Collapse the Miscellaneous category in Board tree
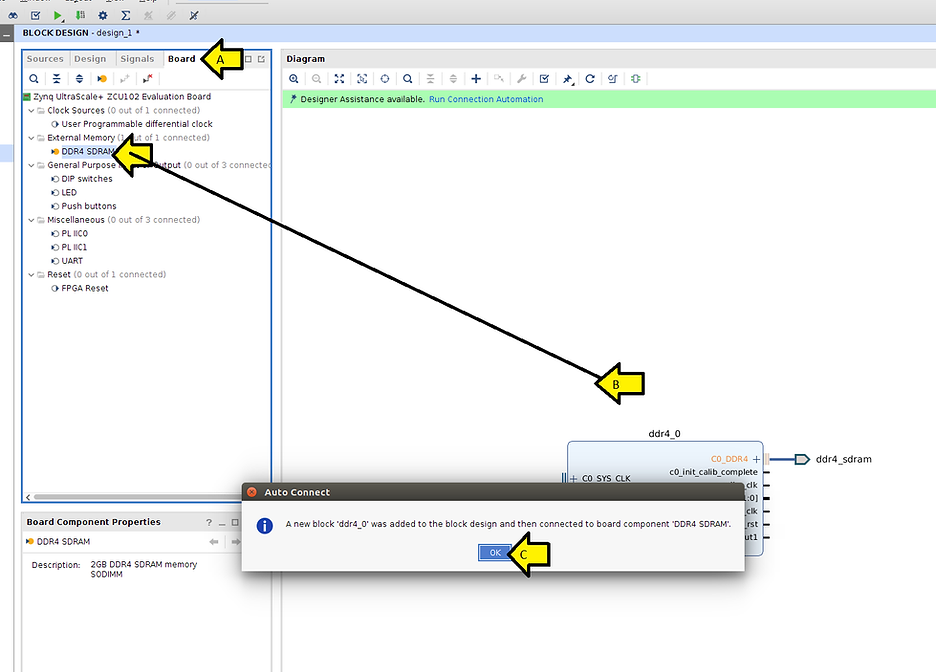 (30, 219)
